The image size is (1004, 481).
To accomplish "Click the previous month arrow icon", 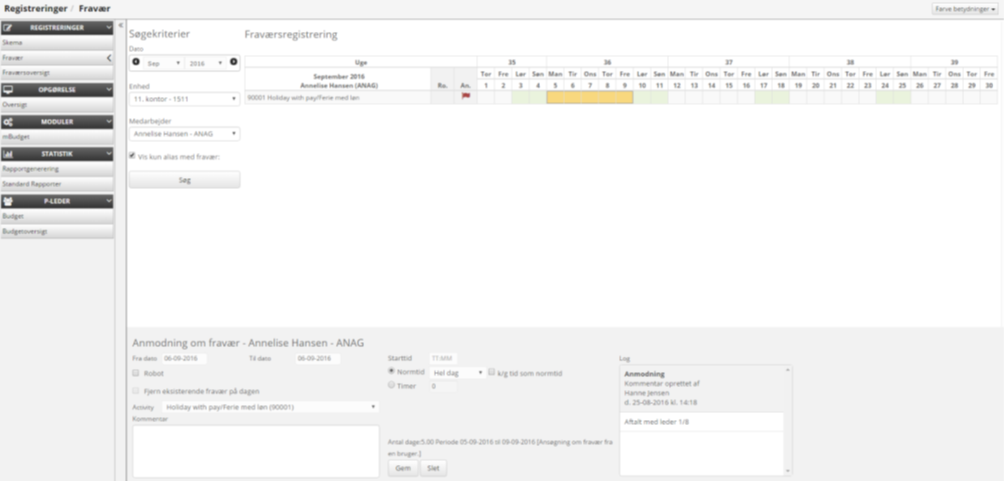I will 136,62.
